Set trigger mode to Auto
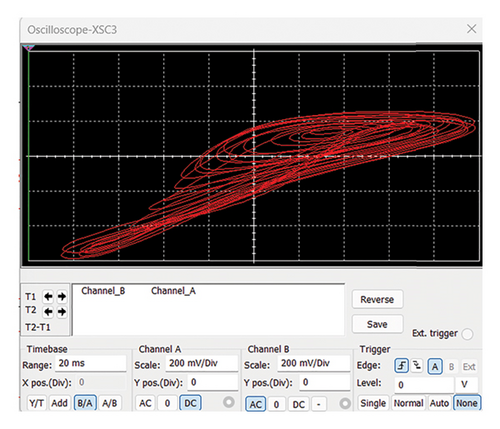The width and height of the screenshot is (500, 429). [x=439, y=403]
